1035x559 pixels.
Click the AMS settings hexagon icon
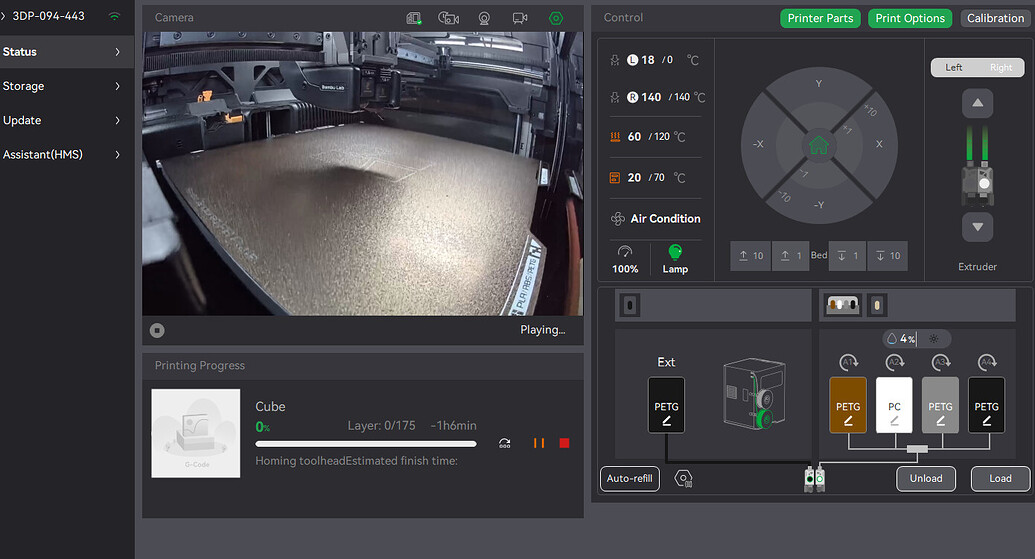[x=683, y=478]
